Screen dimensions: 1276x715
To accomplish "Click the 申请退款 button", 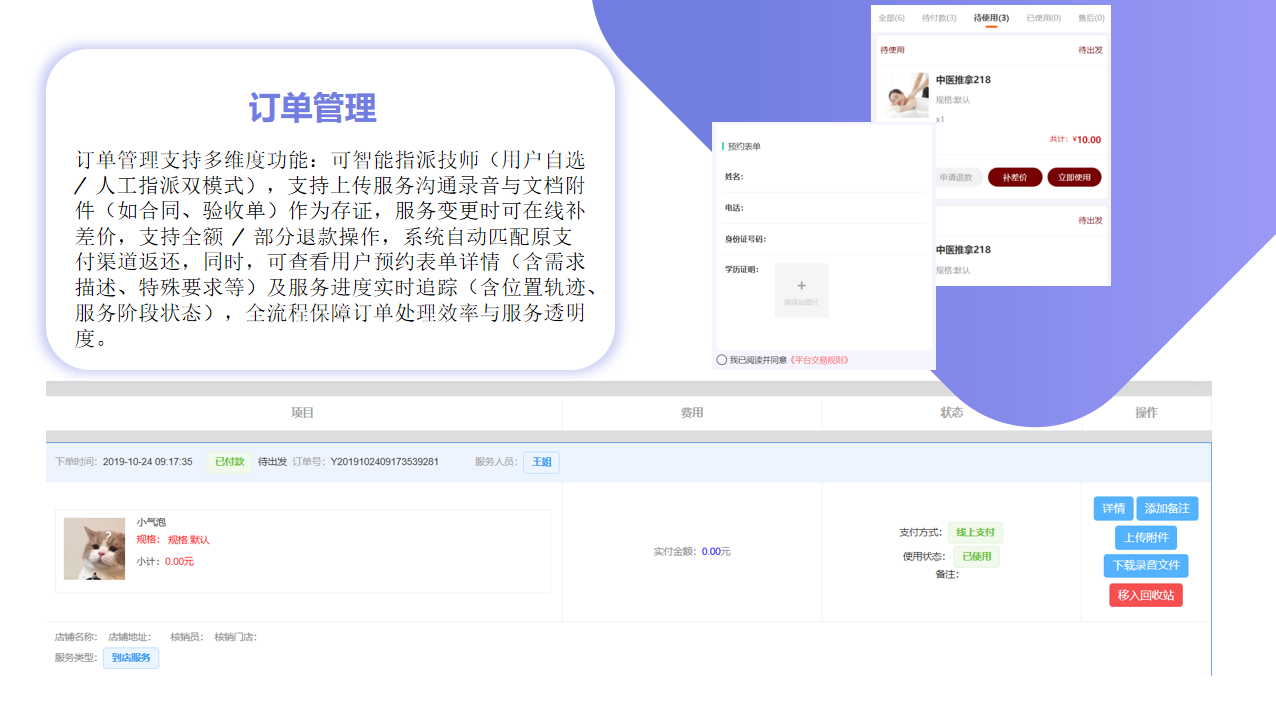I will click(956, 177).
